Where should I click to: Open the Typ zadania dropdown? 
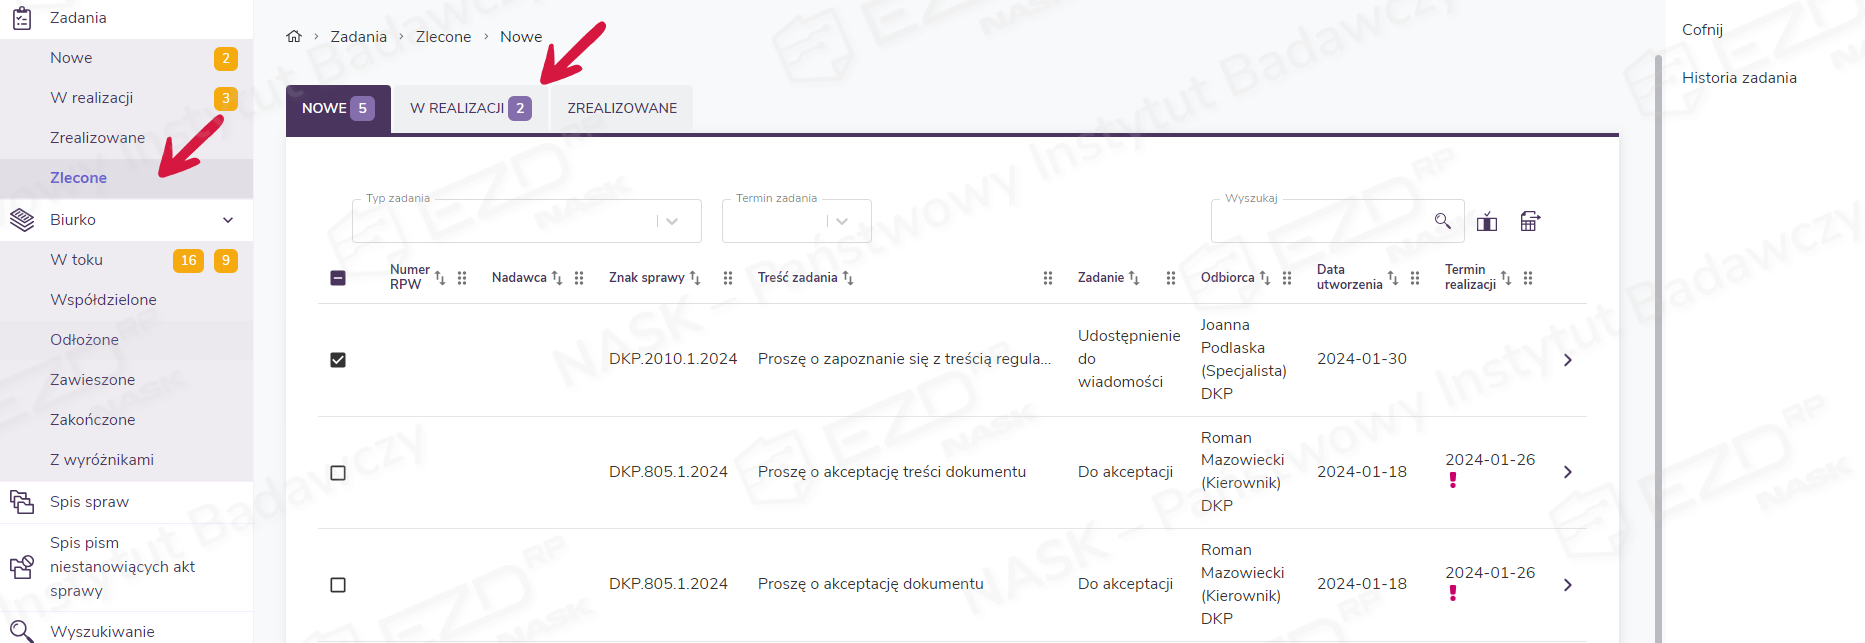[x=526, y=221]
